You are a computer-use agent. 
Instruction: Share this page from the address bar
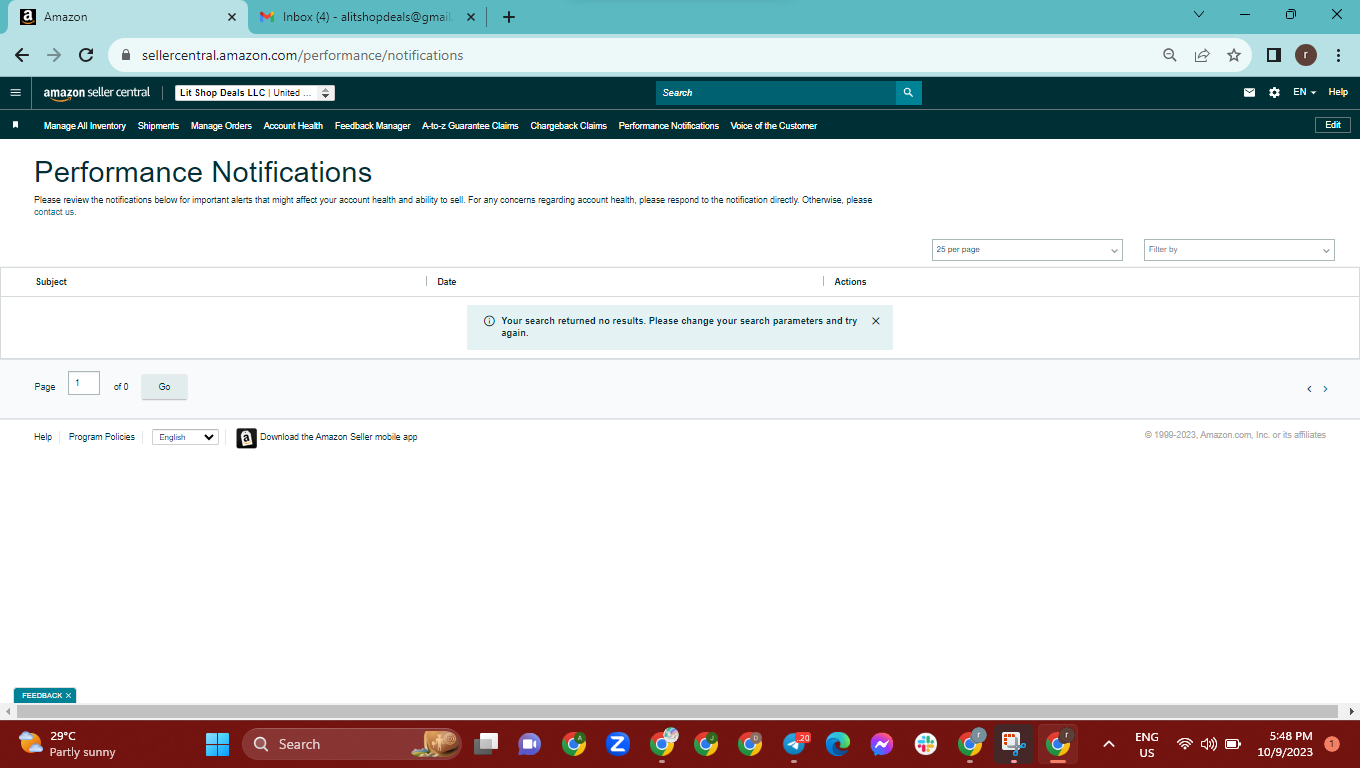(1202, 55)
